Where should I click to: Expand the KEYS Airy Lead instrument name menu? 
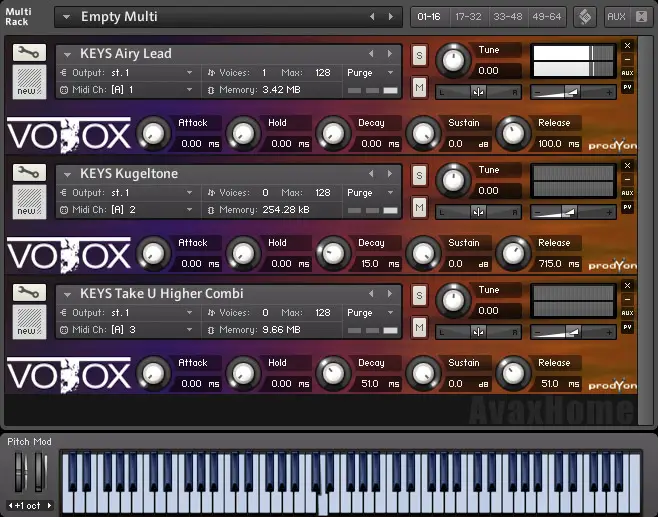(x=67, y=55)
